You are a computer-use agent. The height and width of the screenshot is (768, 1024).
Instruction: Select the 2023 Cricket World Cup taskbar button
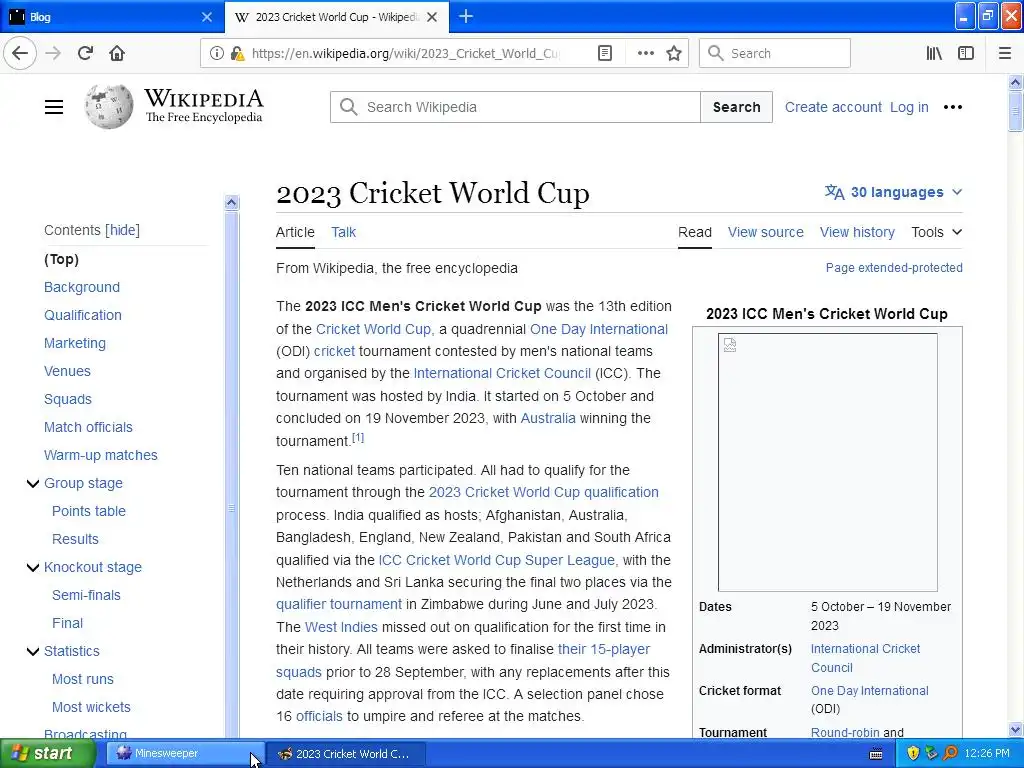pyautogui.click(x=346, y=754)
